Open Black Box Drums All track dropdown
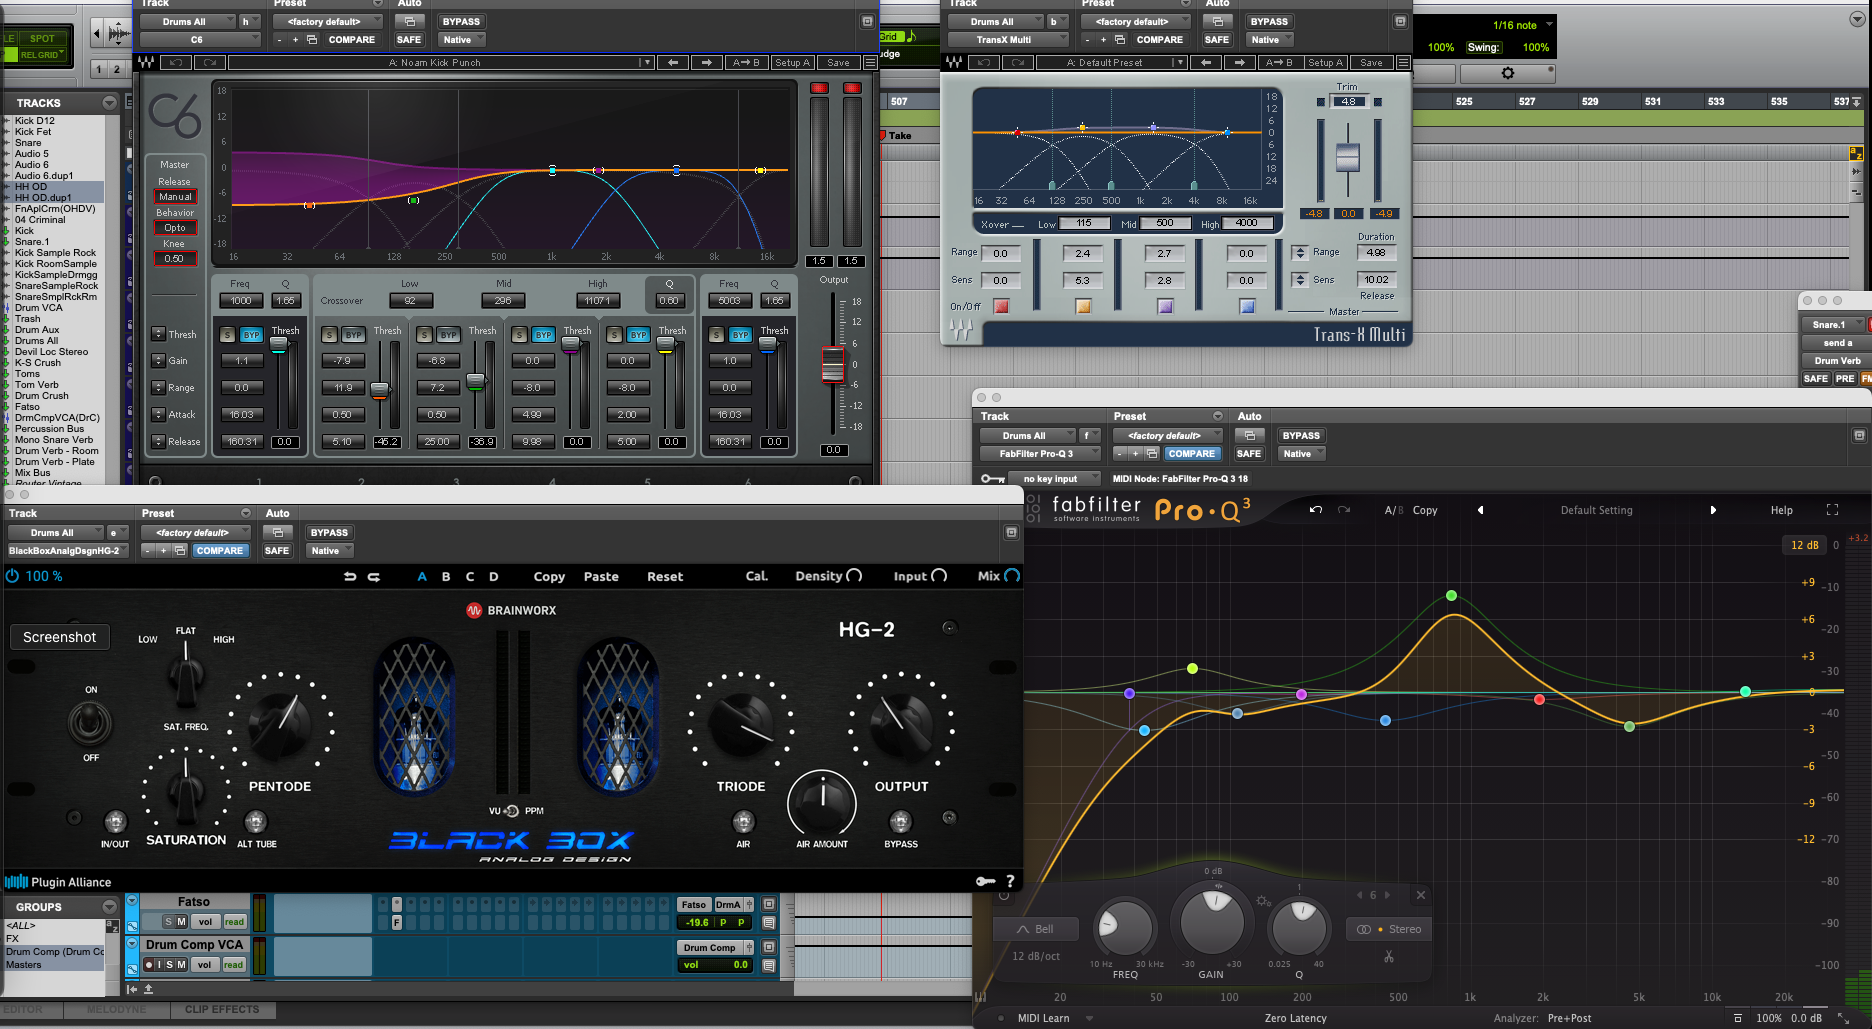The image size is (1872, 1029). point(56,533)
